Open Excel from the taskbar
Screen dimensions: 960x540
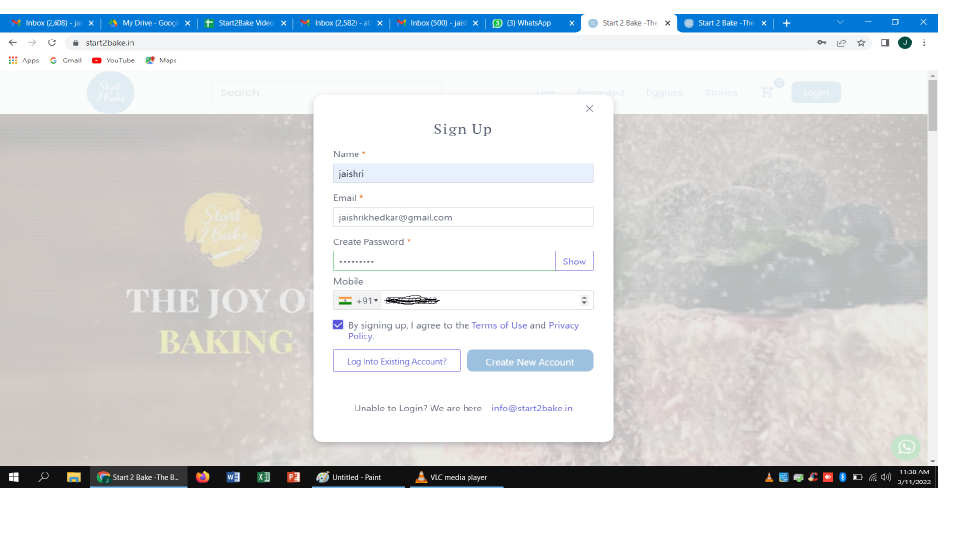[x=263, y=477]
